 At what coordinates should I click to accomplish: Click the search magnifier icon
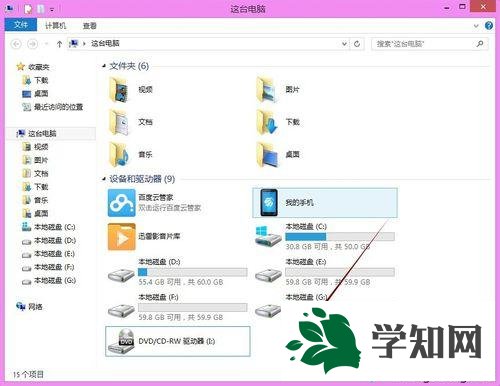[480, 44]
